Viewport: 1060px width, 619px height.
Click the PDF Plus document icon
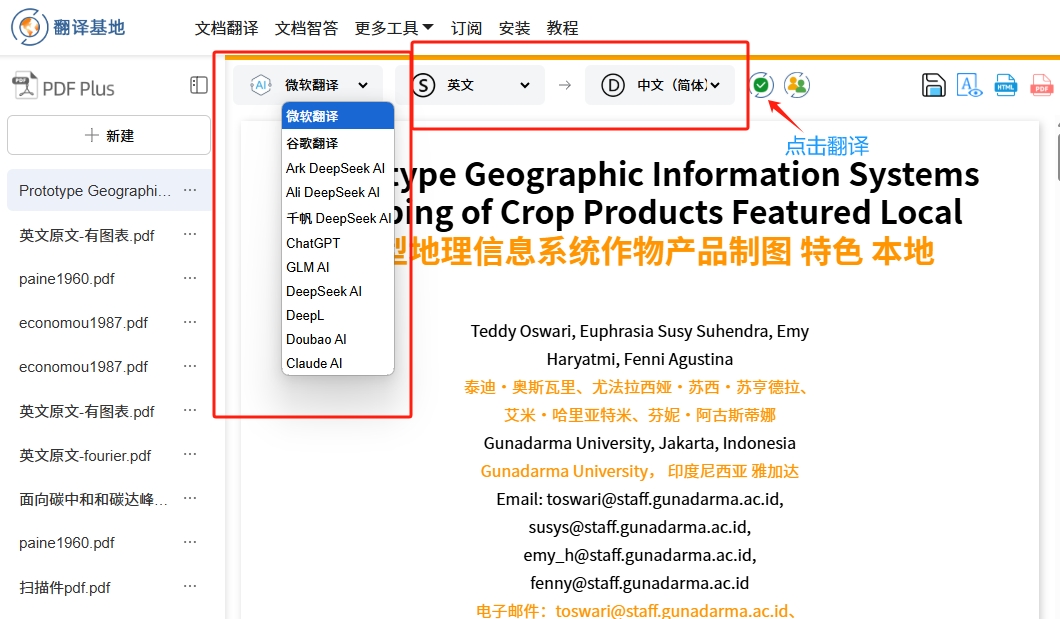(24, 86)
